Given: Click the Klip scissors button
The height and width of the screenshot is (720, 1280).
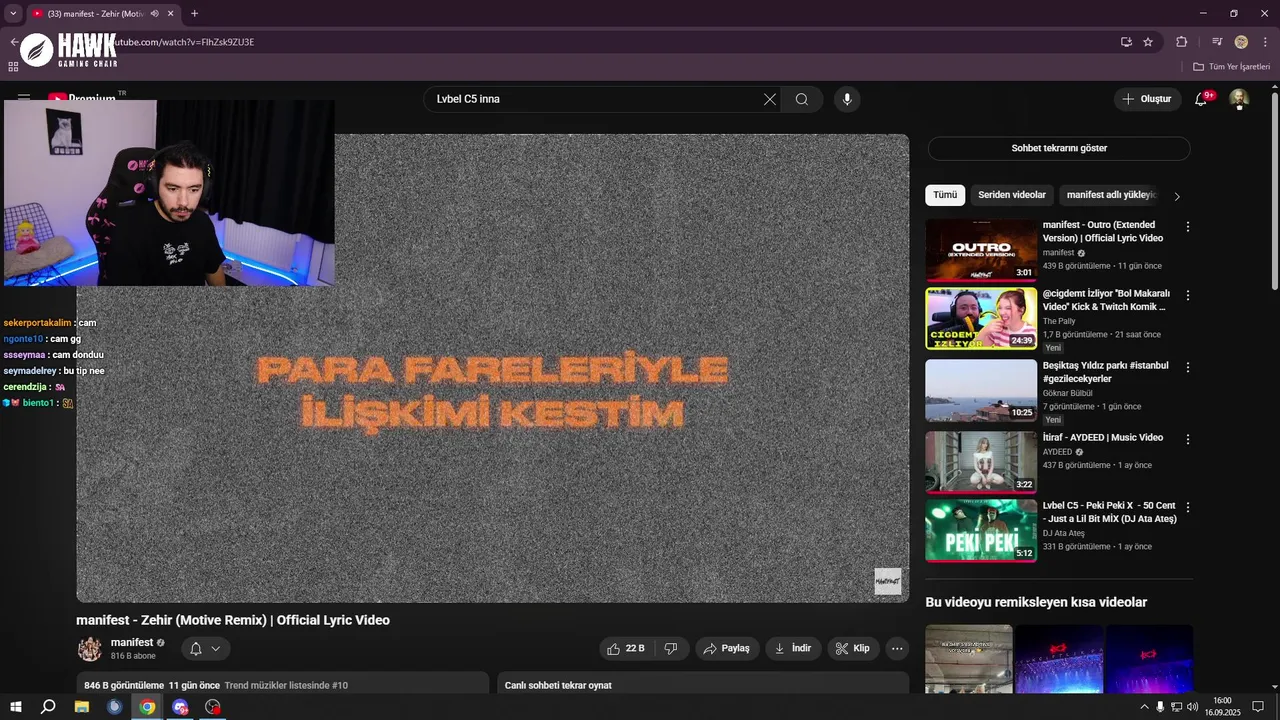Looking at the screenshot, I should tap(853, 648).
